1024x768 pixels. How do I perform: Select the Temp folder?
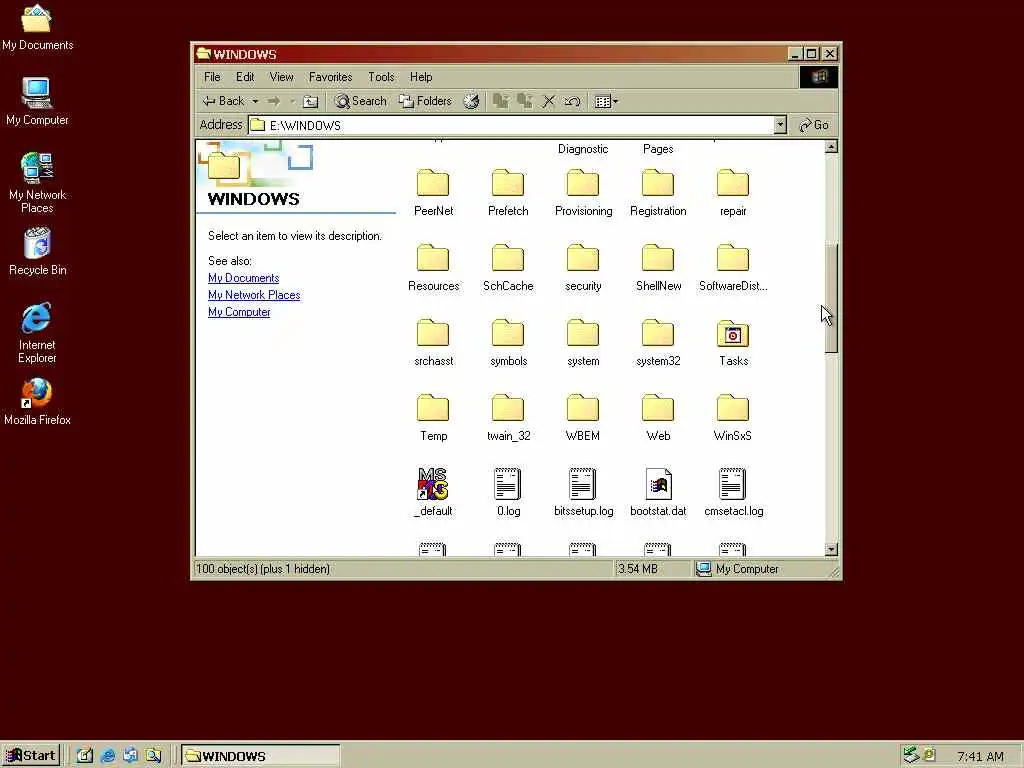[x=433, y=417]
